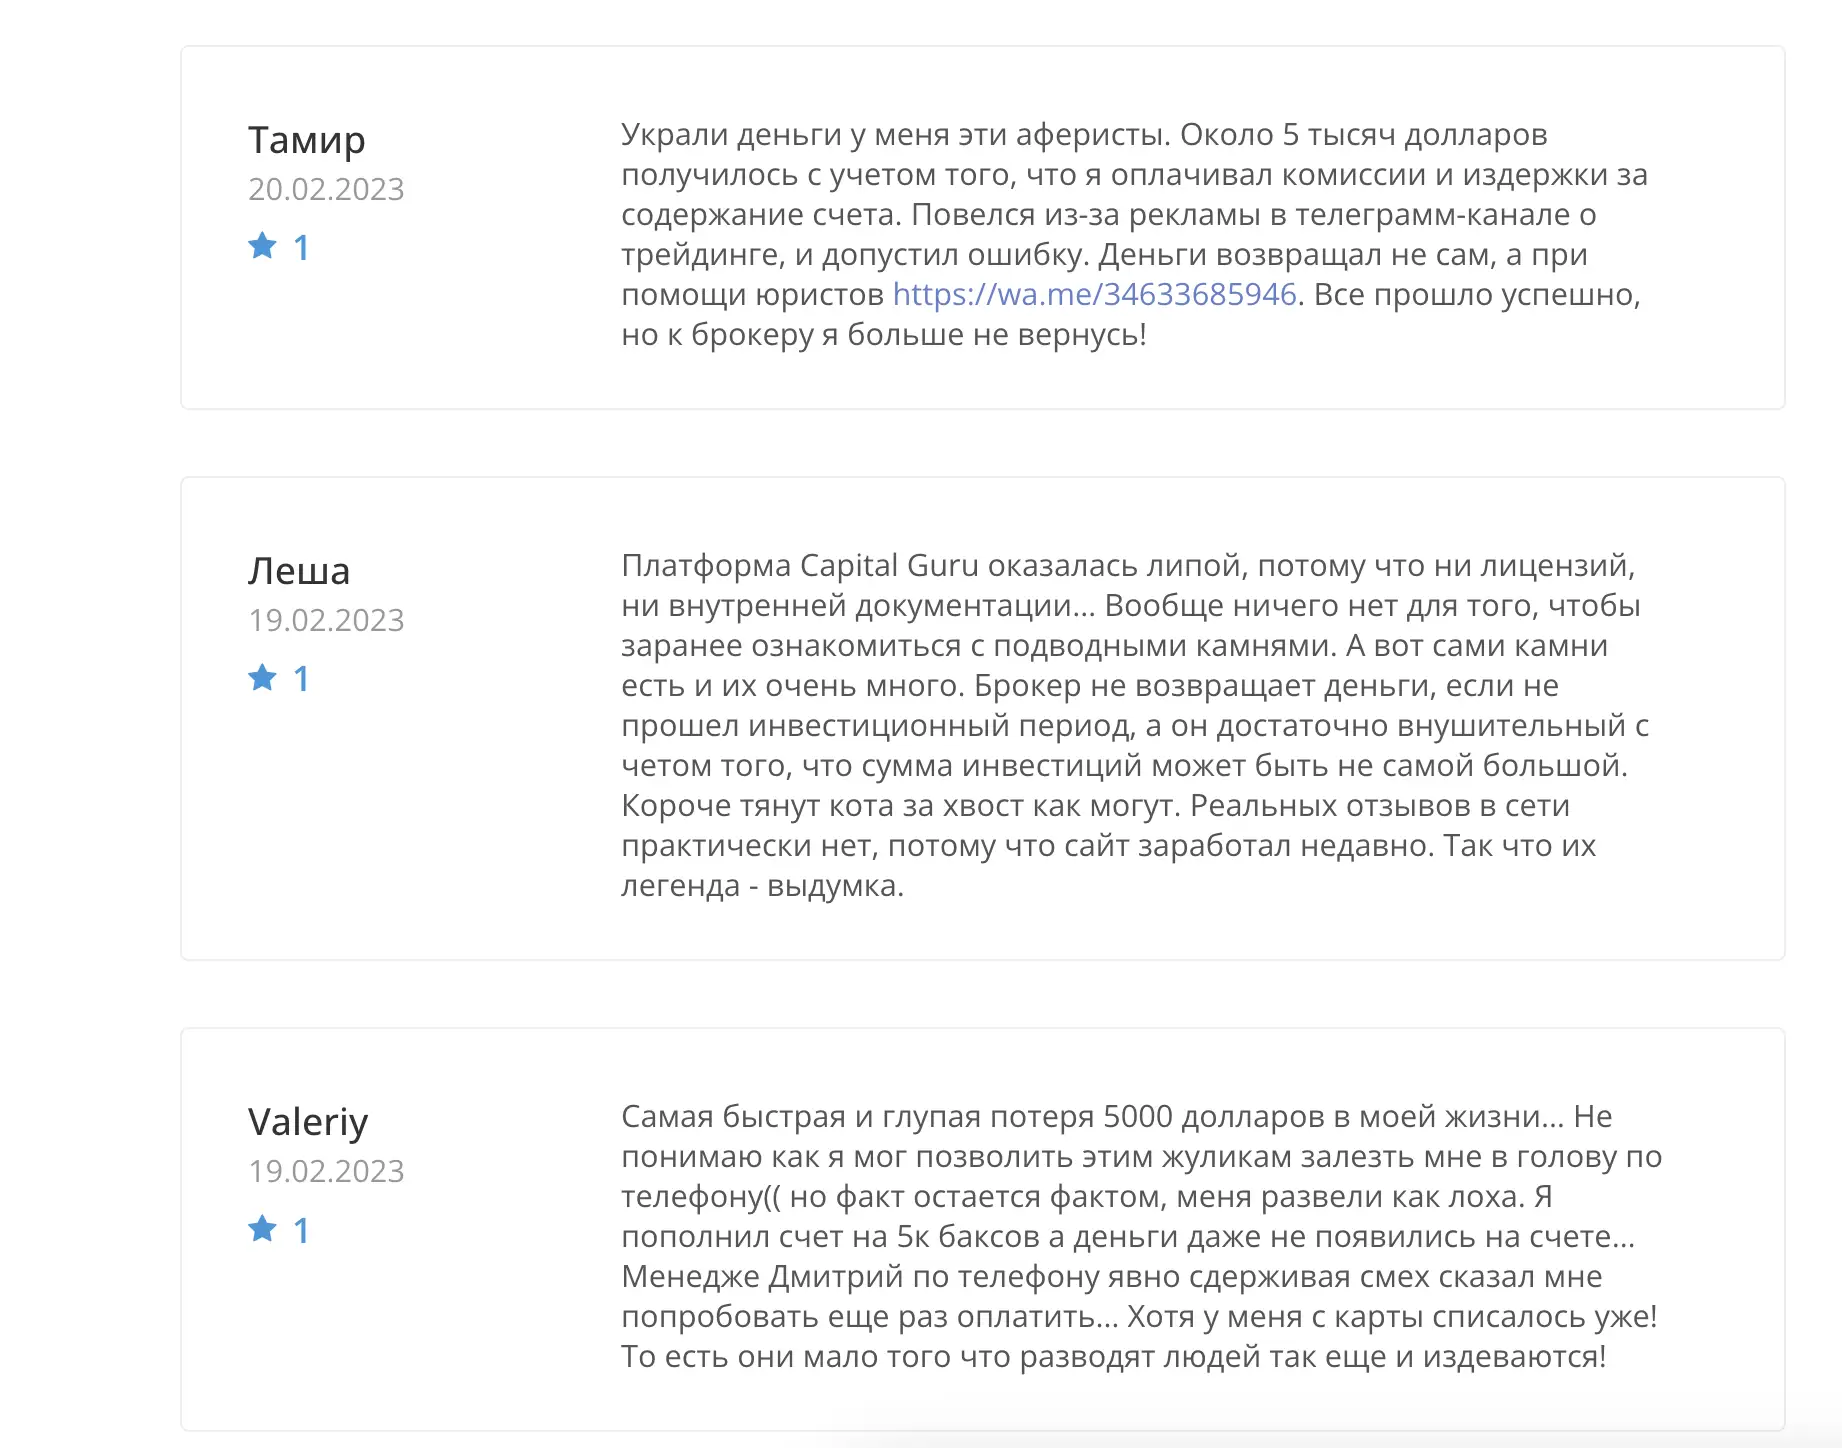Image resolution: width=1842 pixels, height=1448 pixels.
Task: Click the date 20.02.2023 under Тамир
Action: tap(326, 189)
